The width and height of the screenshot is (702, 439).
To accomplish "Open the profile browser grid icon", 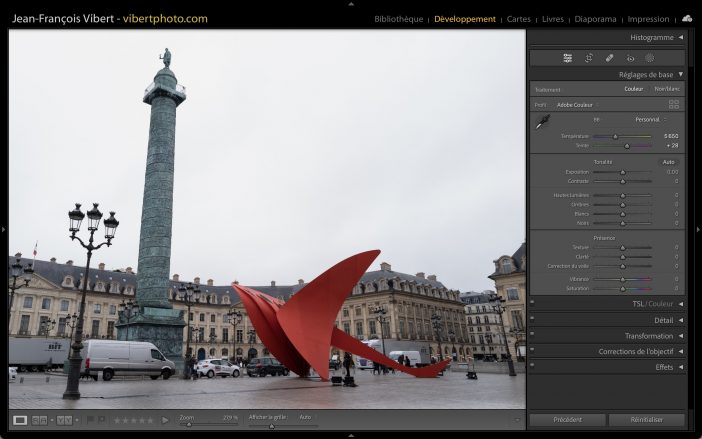I will [674, 104].
